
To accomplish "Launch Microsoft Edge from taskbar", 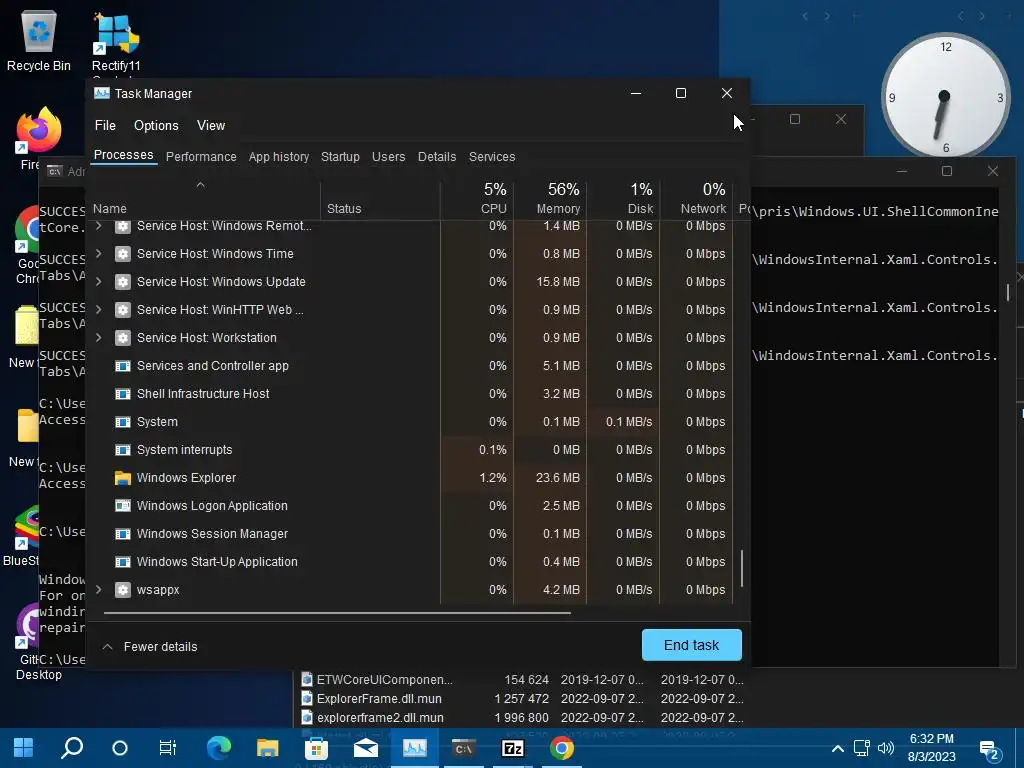I will coord(219,748).
